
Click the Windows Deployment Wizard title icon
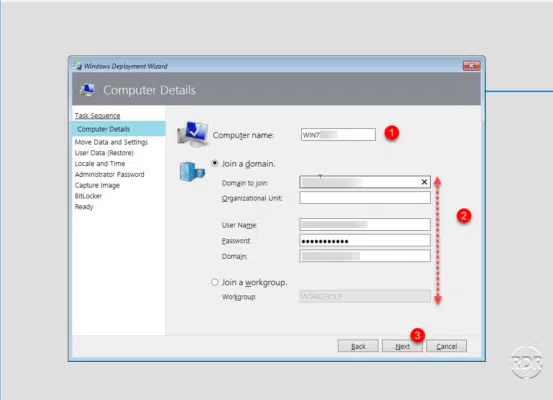tap(78, 66)
